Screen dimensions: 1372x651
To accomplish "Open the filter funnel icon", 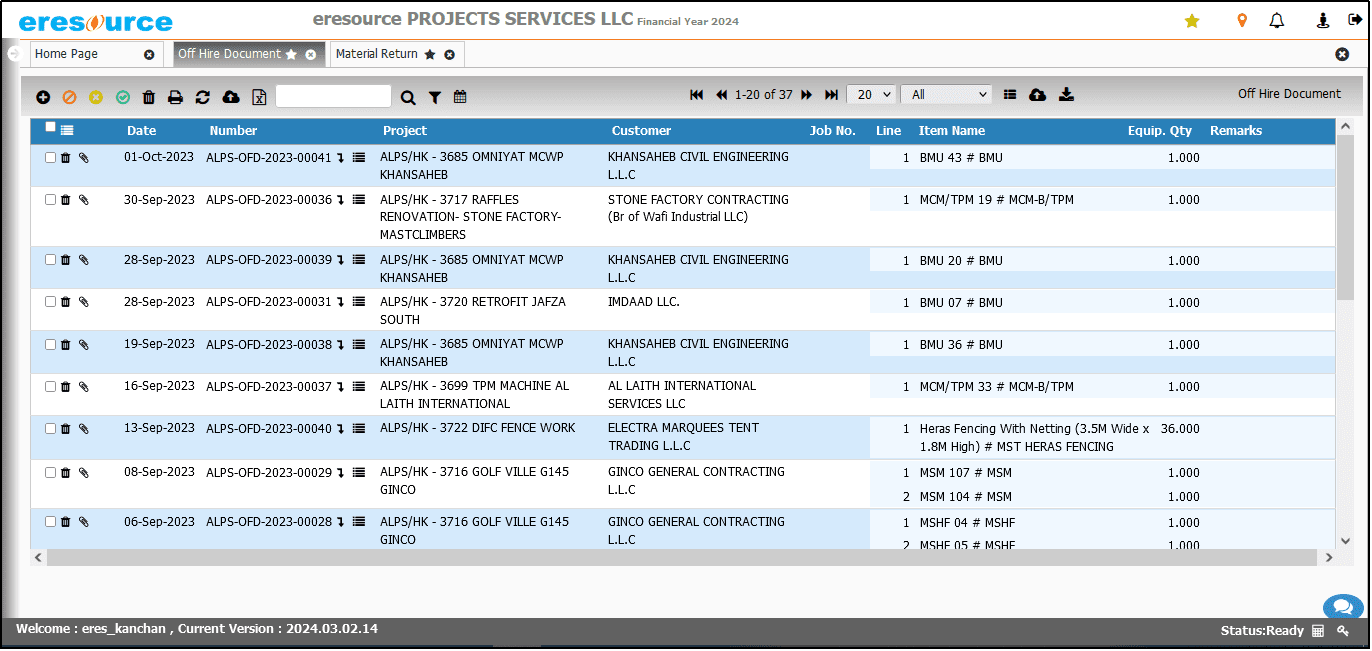I will point(435,97).
